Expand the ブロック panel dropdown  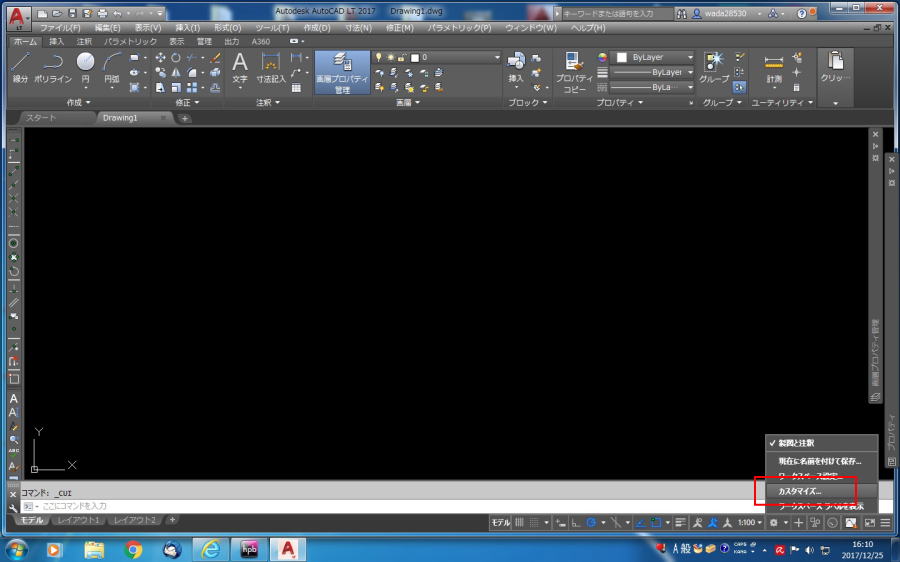point(527,102)
